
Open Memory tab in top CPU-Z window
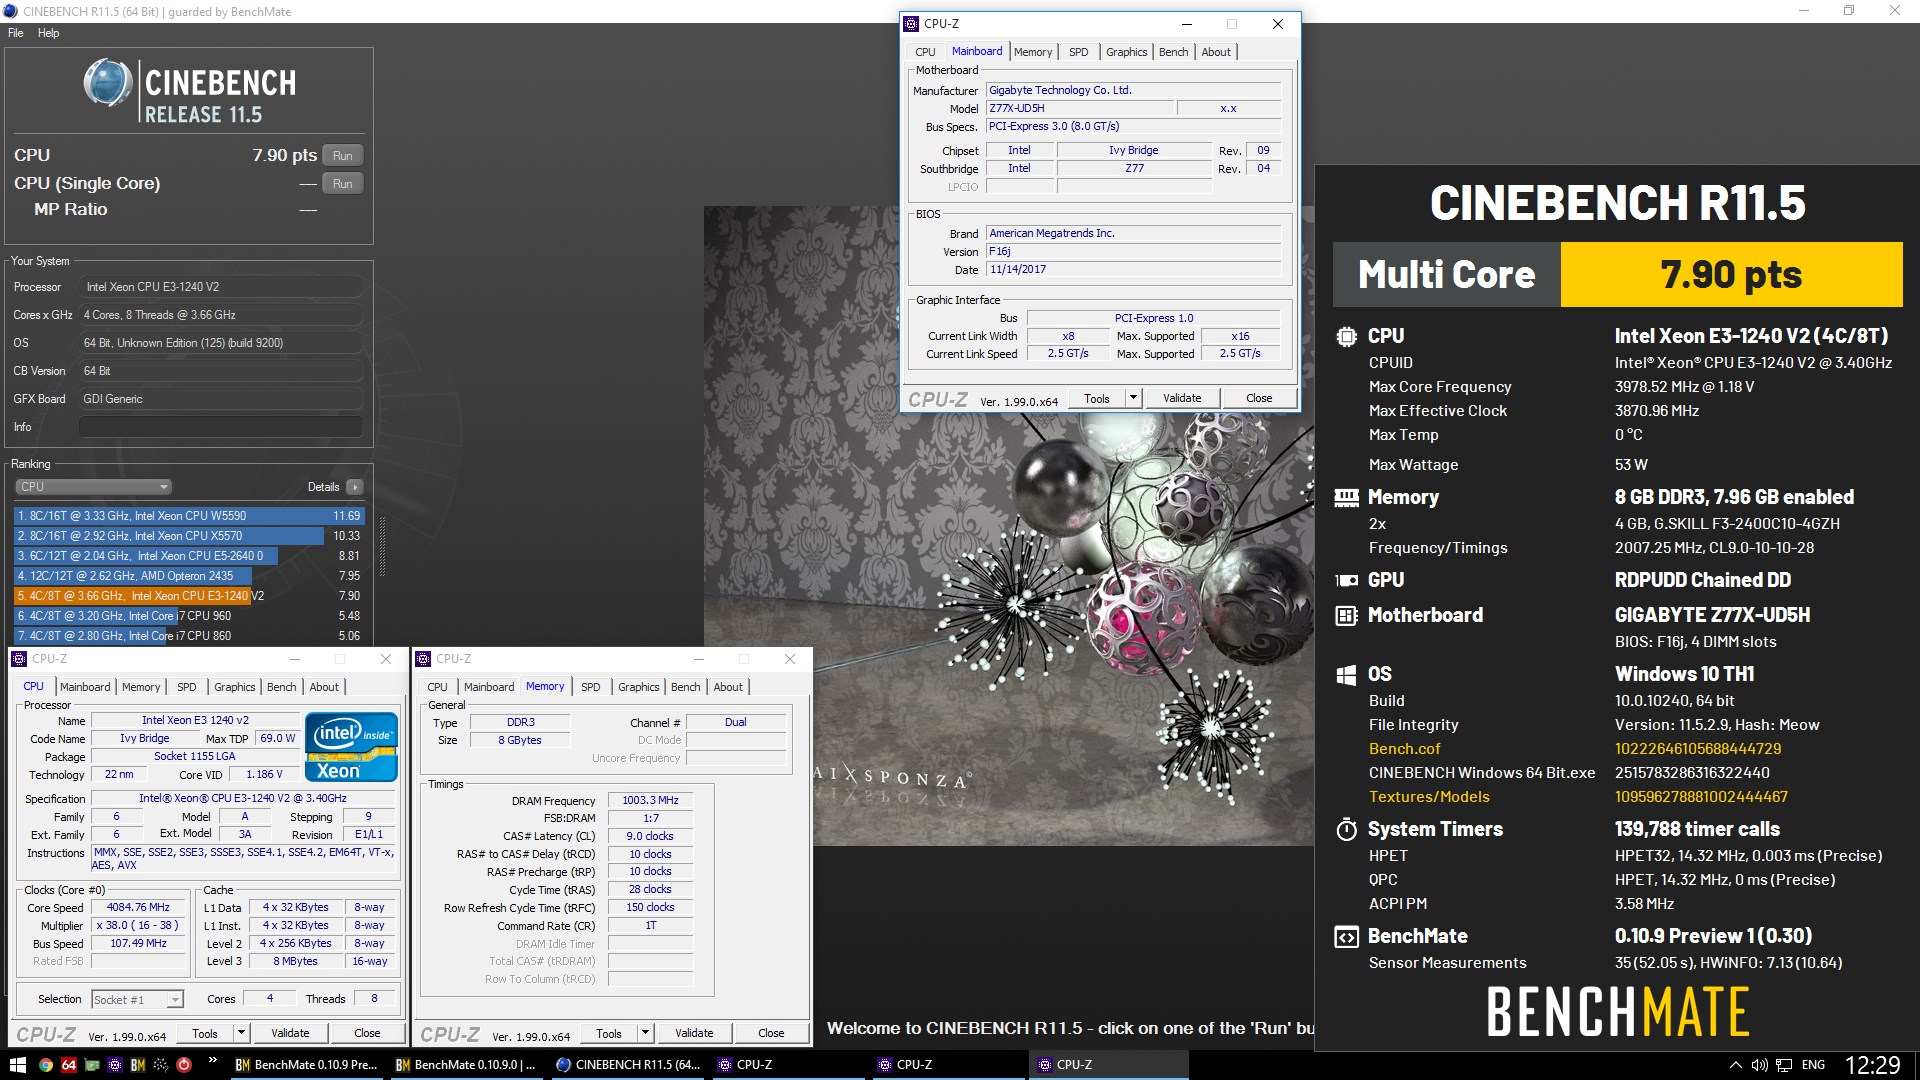[x=1033, y=52]
